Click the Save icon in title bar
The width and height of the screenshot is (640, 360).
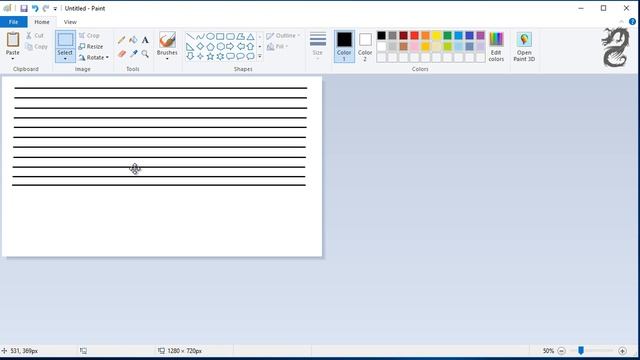pos(24,8)
